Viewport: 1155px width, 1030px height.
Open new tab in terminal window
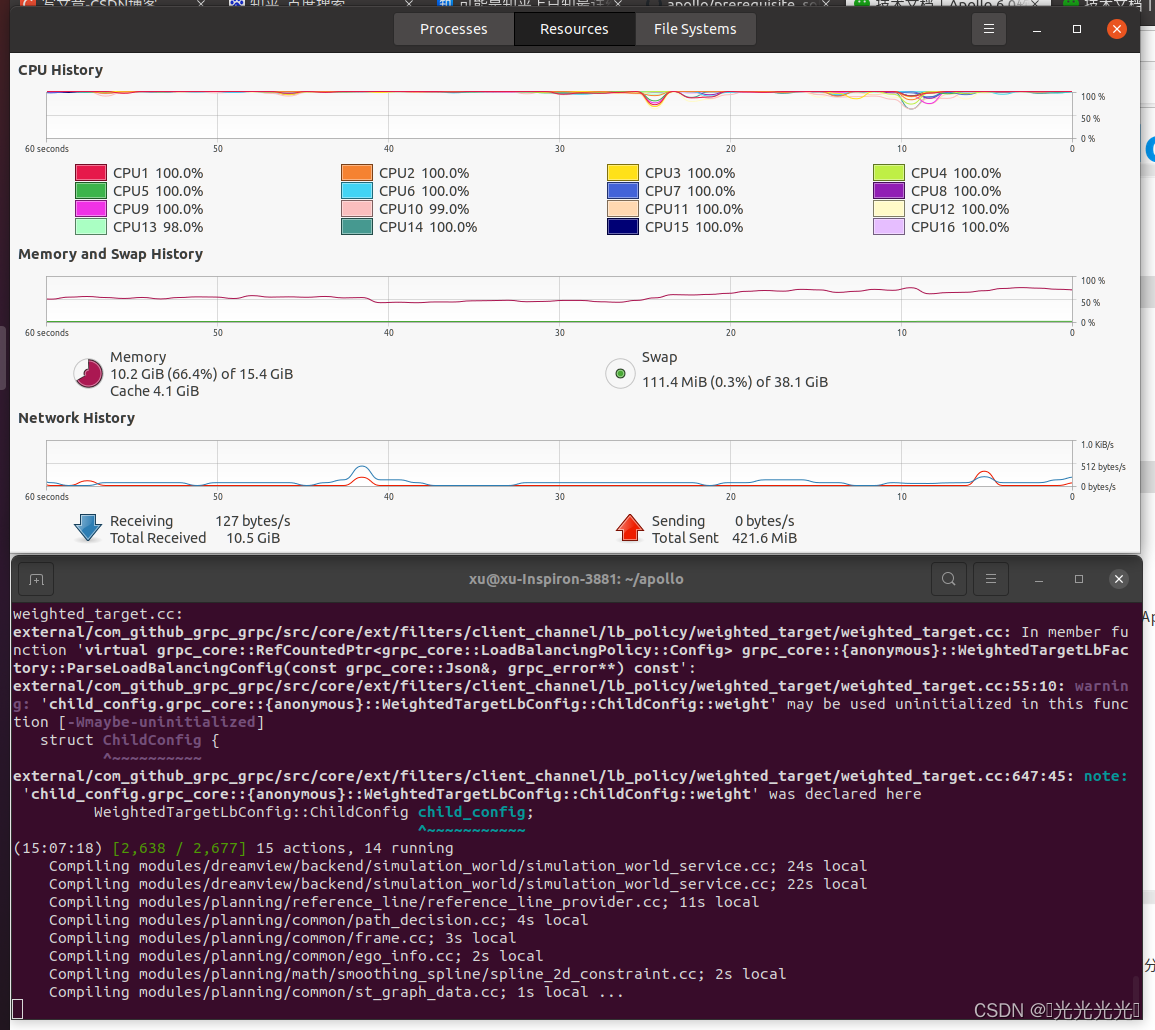click(36, 580)
